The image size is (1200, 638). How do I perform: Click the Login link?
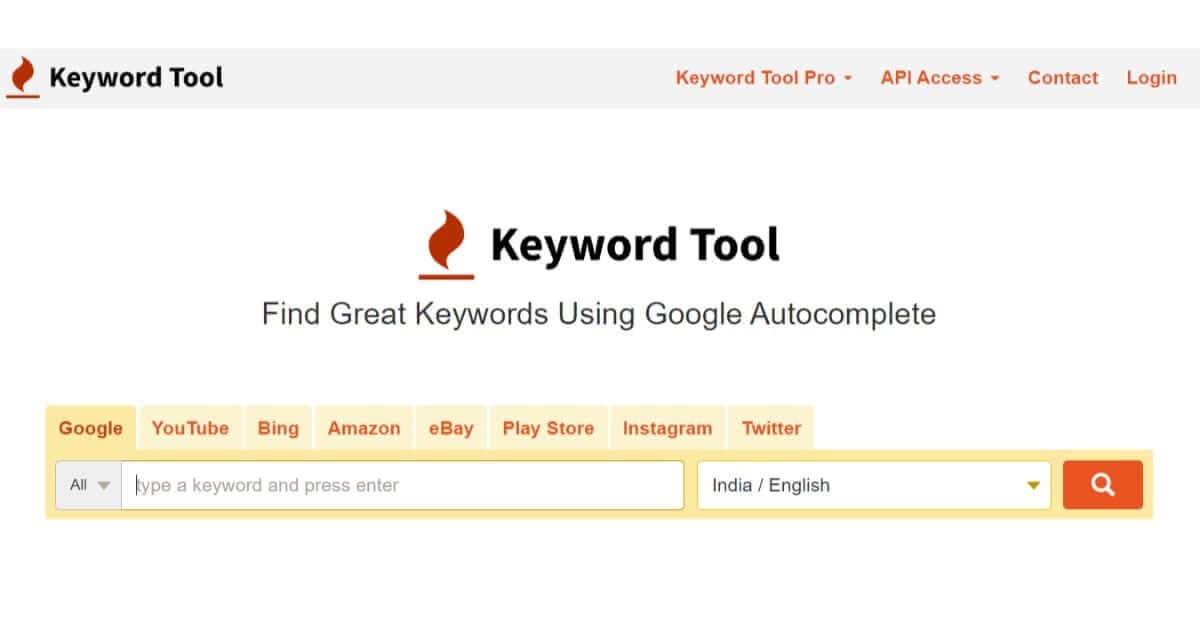click(1151, 78)
